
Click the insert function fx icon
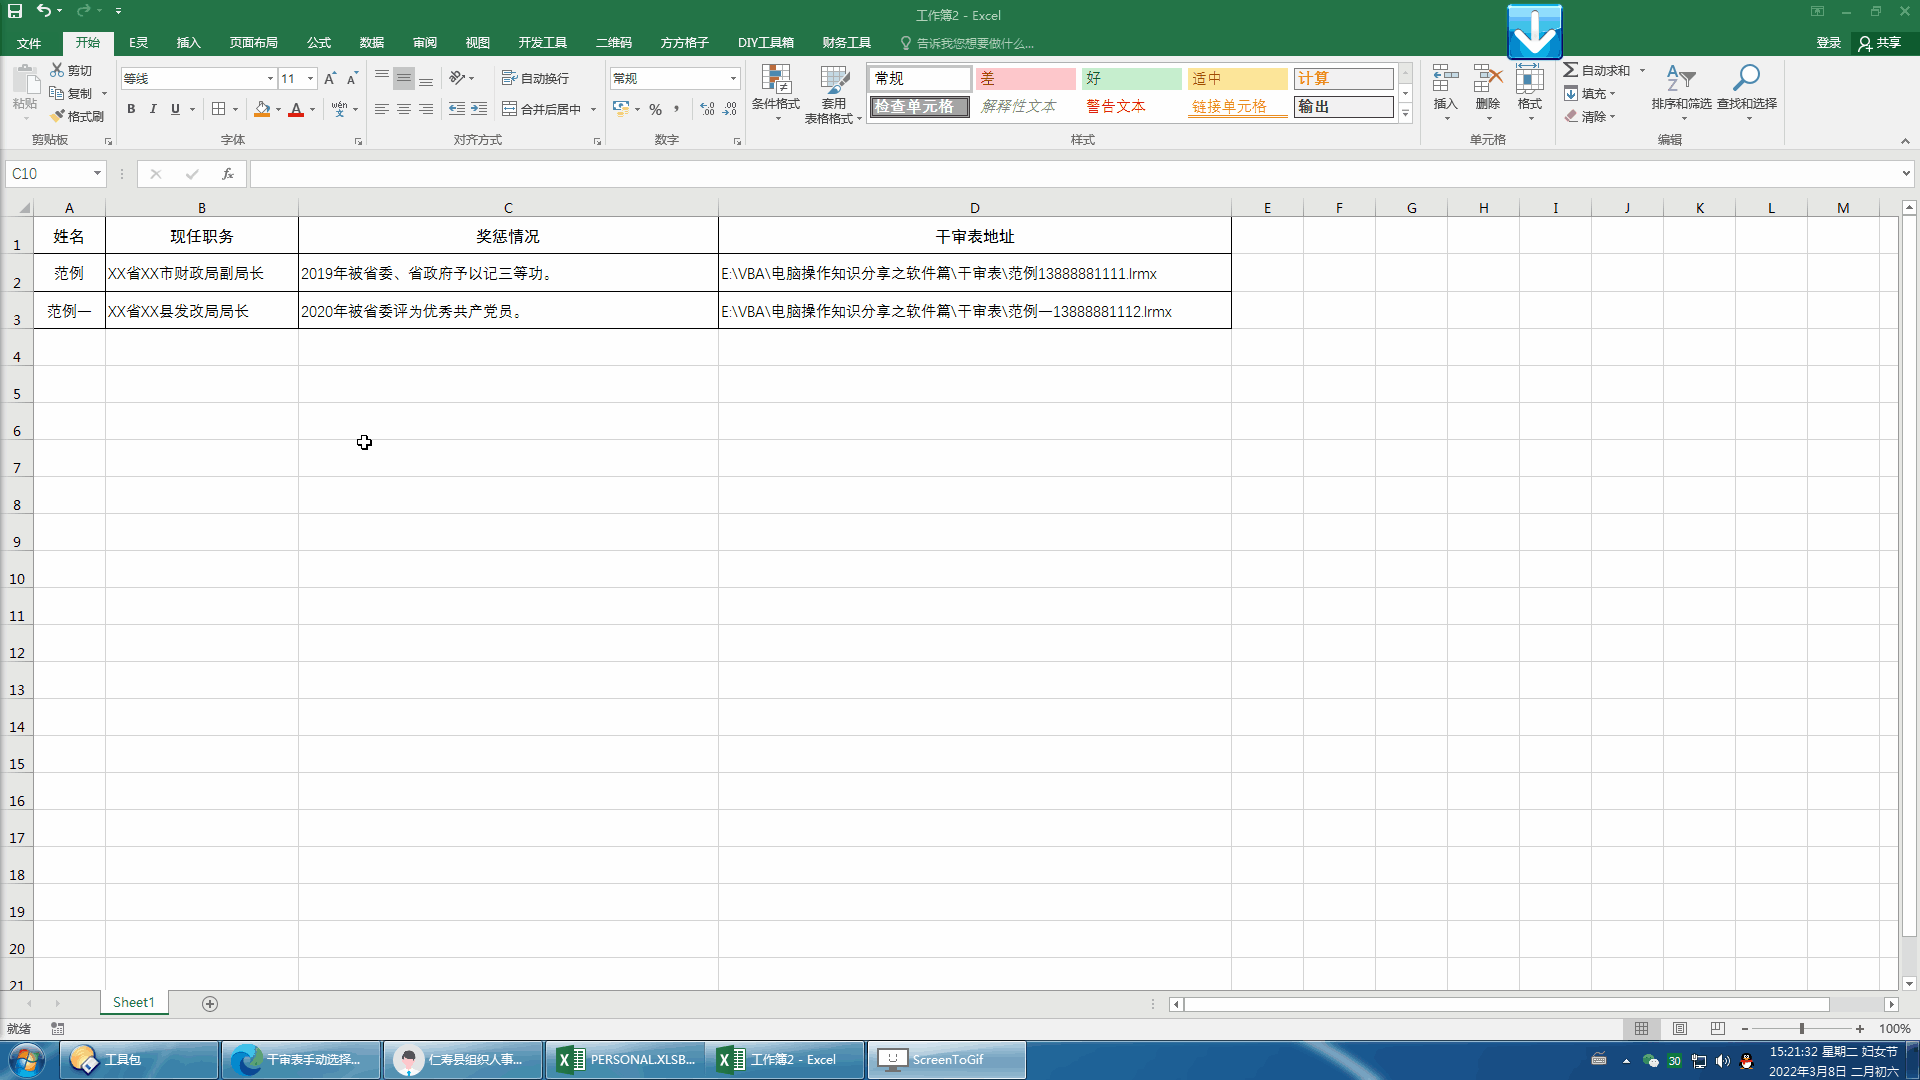tap(228, 173)
